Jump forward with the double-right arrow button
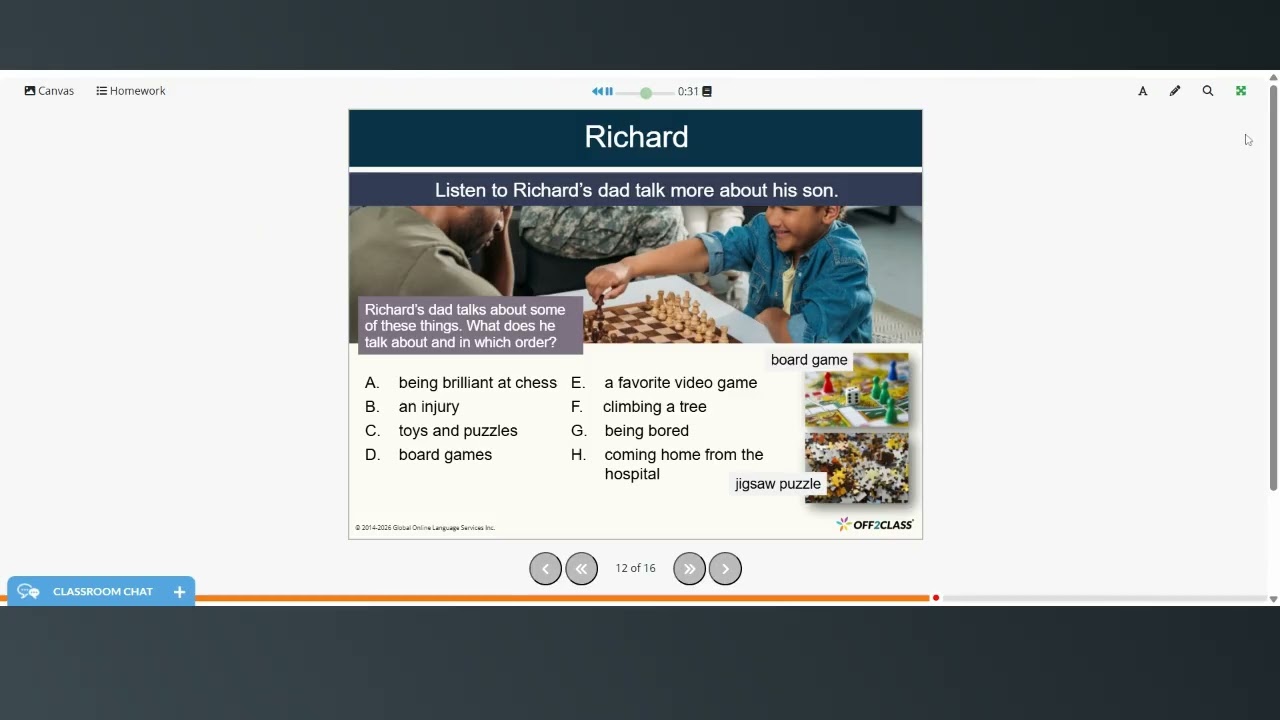The image size is (1280, 720). coord(689,568)
